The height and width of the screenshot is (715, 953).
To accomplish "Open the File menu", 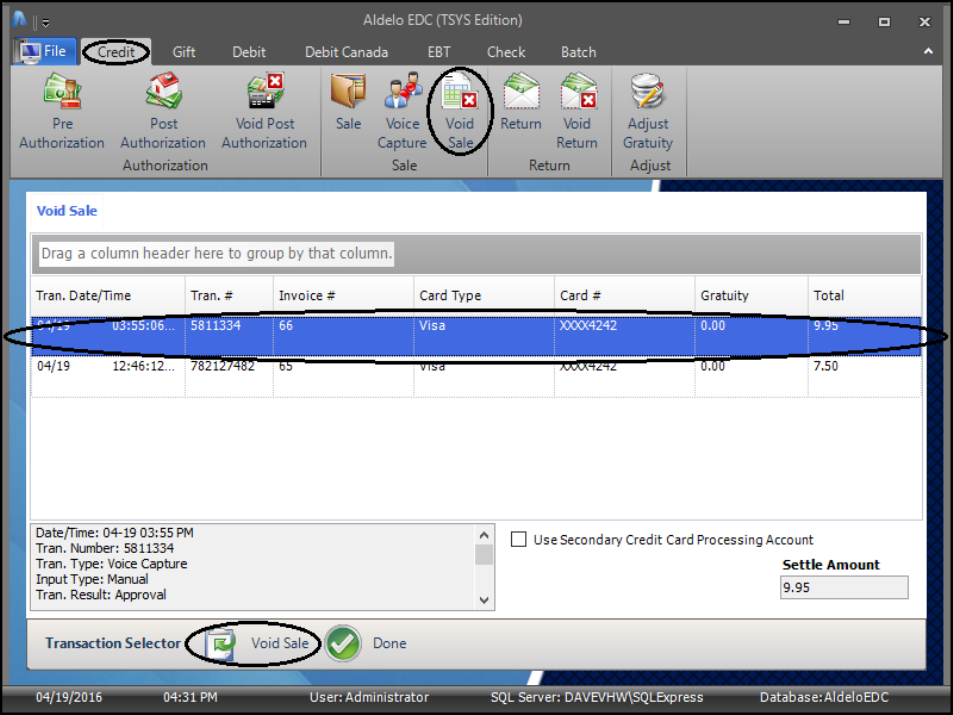I will pos(45,51).
